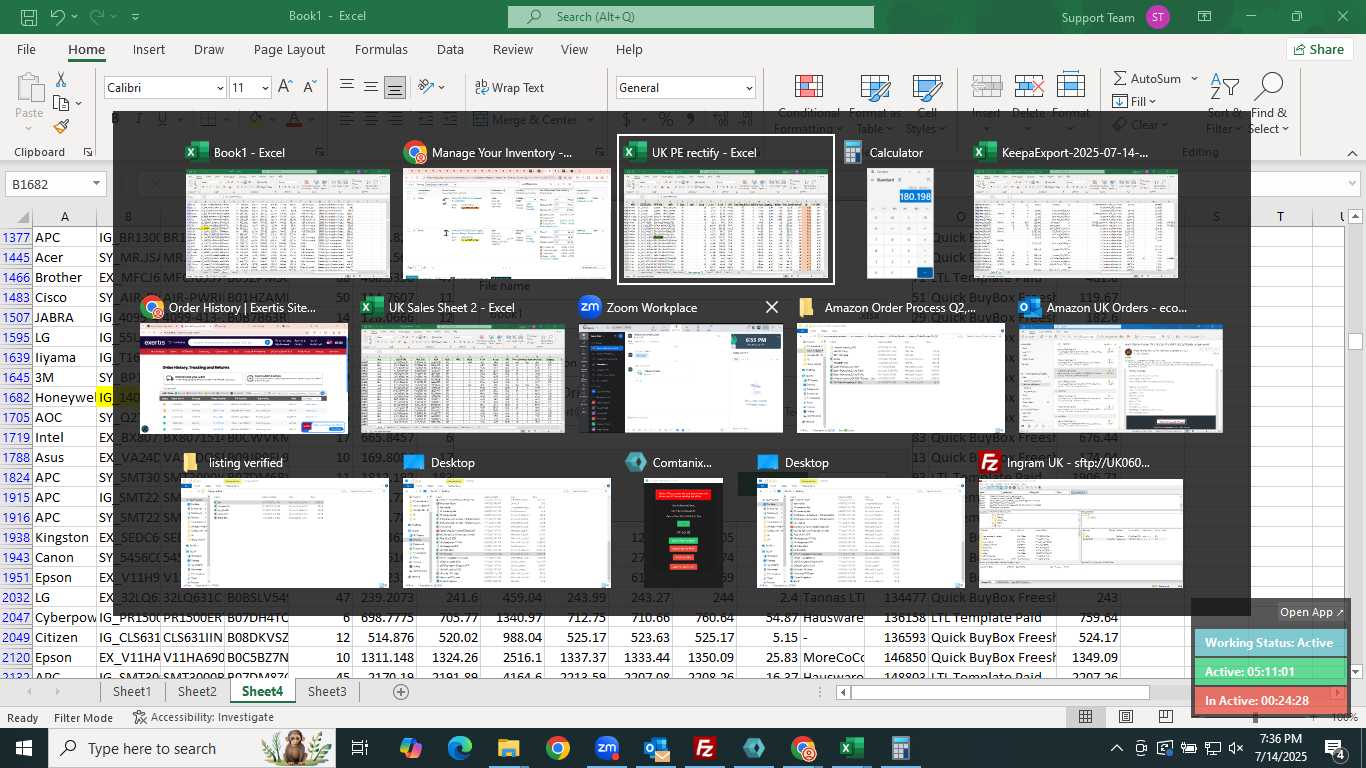Click the taskbar search box
The image size is (1366, 768).
click(x=193, y=748)
